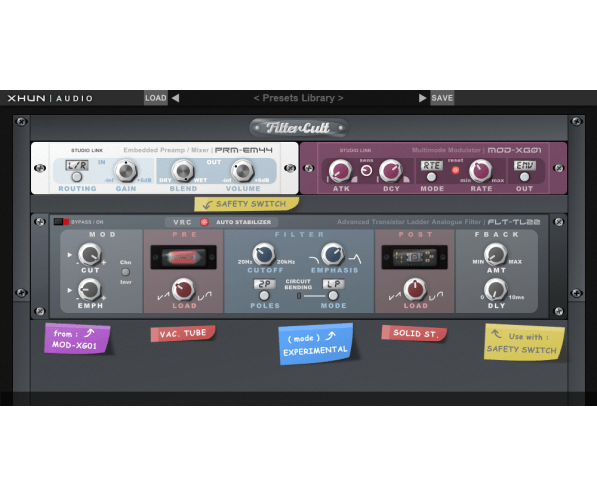This screenshot has width=597, height=497.
Task: Click the filter EMPHASIS knob
Action: click(x=333, y=254)
